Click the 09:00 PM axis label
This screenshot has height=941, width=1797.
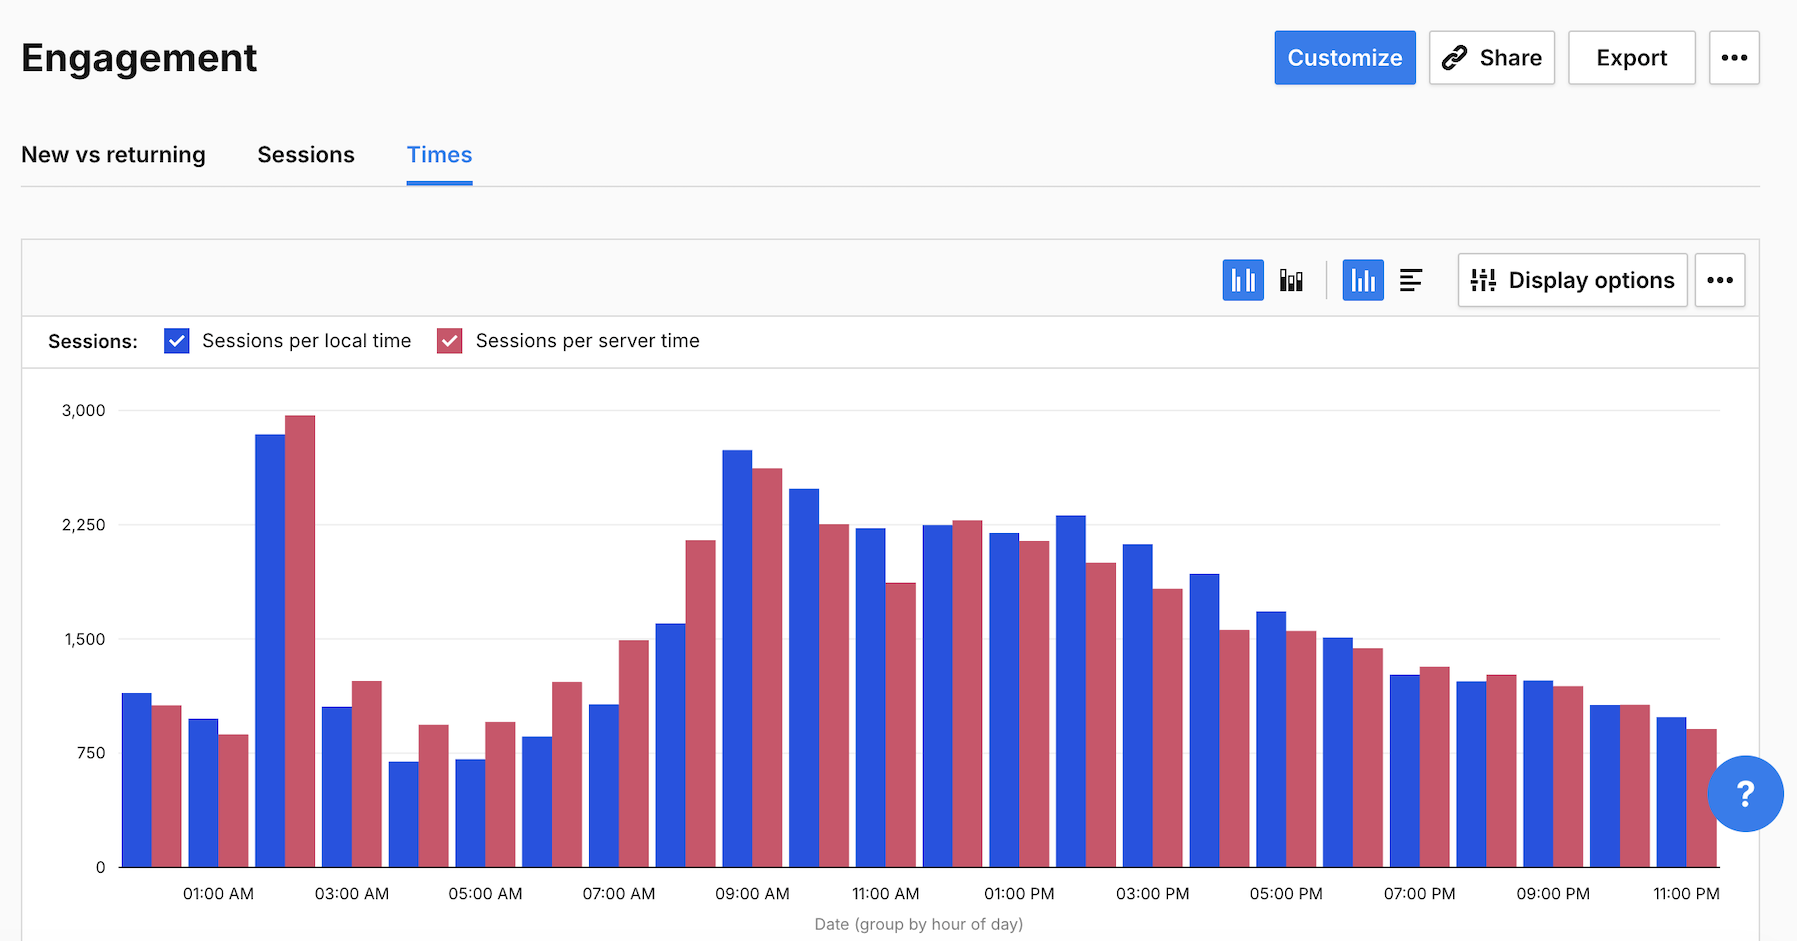click(x=1553, y=894)
